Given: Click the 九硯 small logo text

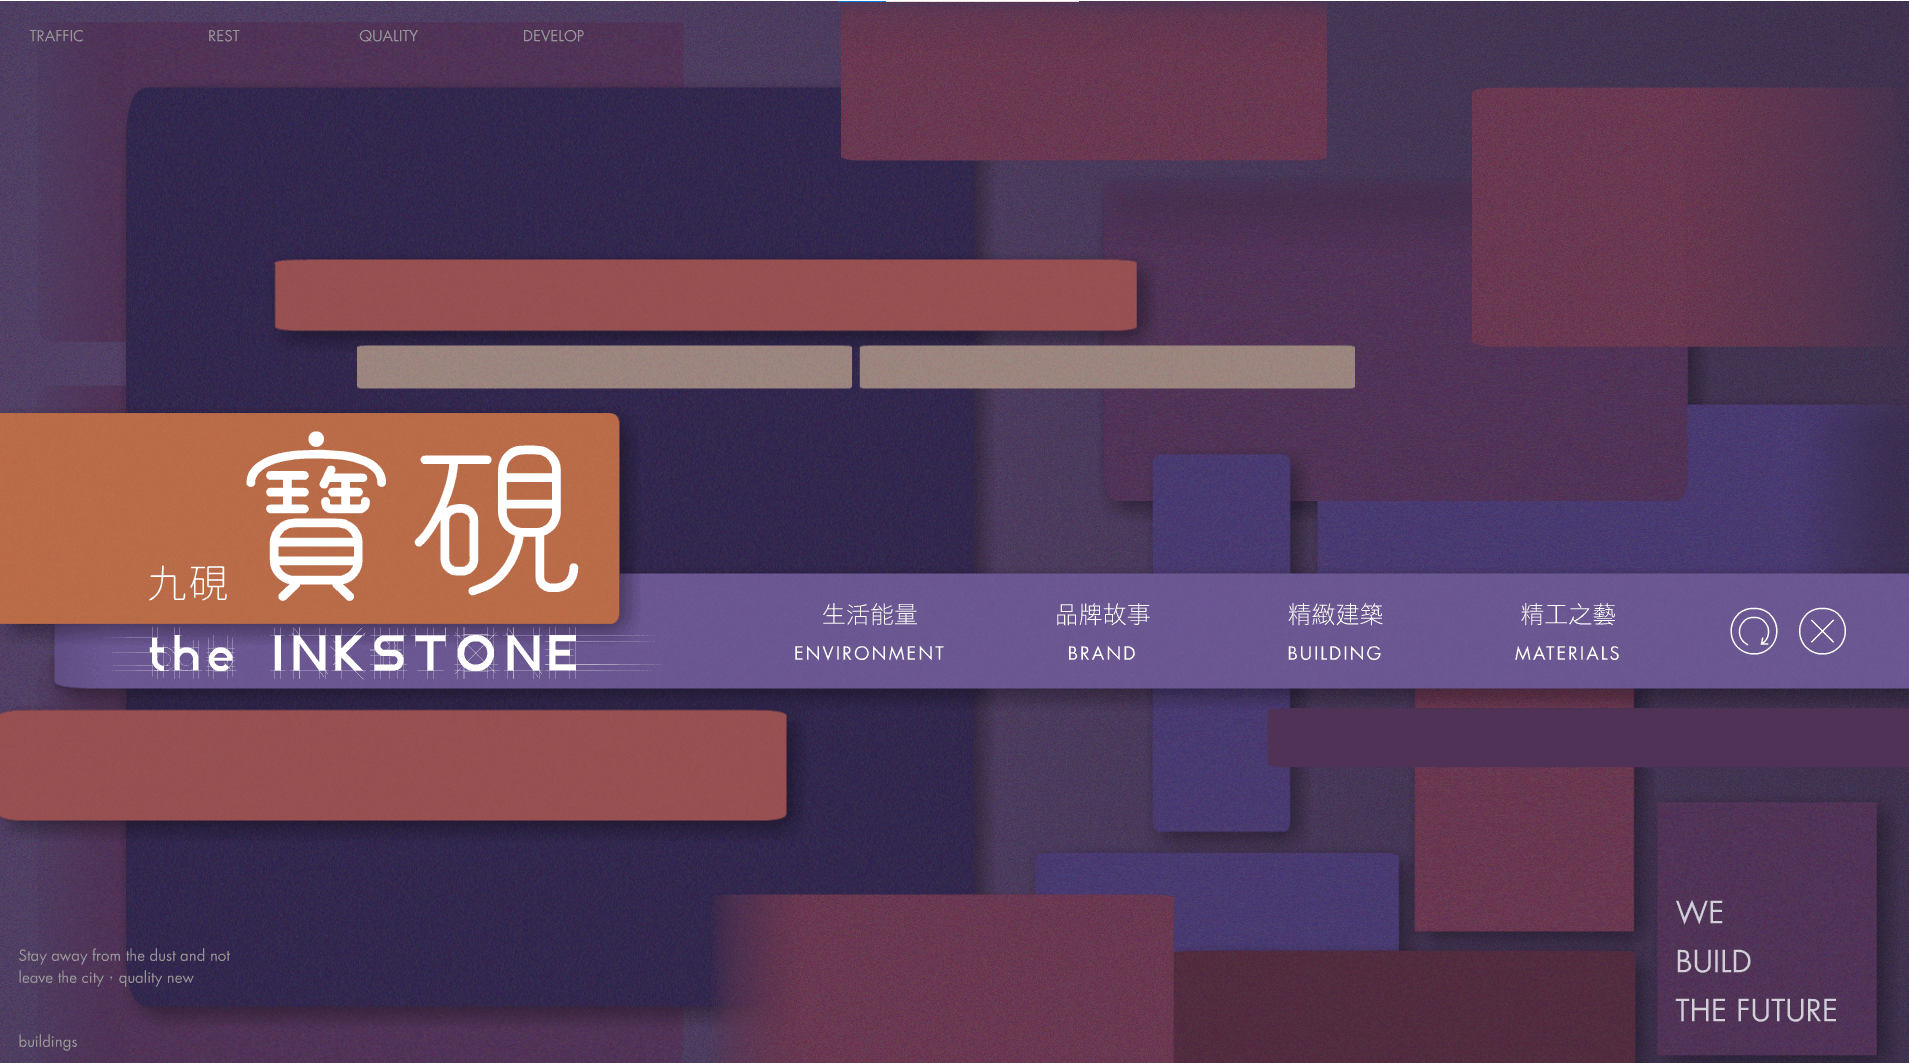Looking at the screenshot, I should point(188,583).
